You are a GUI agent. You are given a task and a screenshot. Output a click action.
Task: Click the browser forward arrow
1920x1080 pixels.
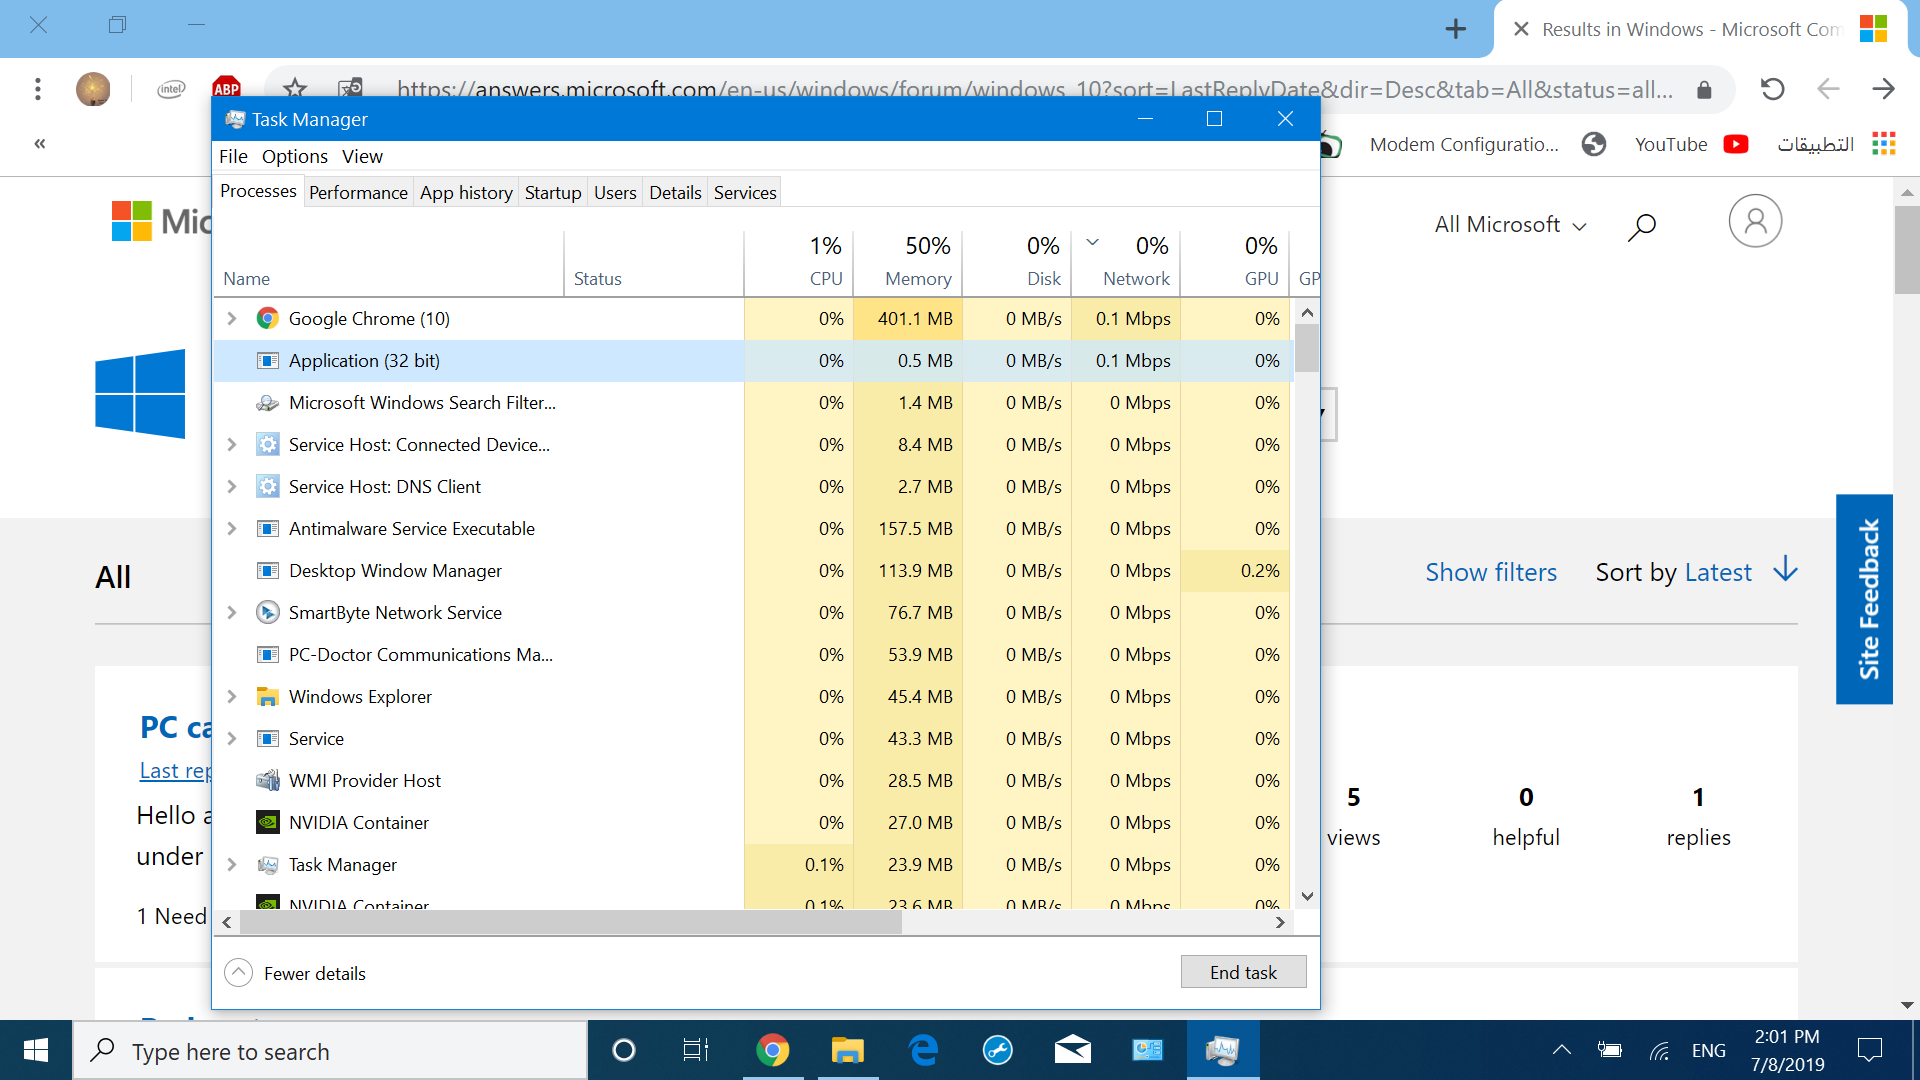[1884, 89]
